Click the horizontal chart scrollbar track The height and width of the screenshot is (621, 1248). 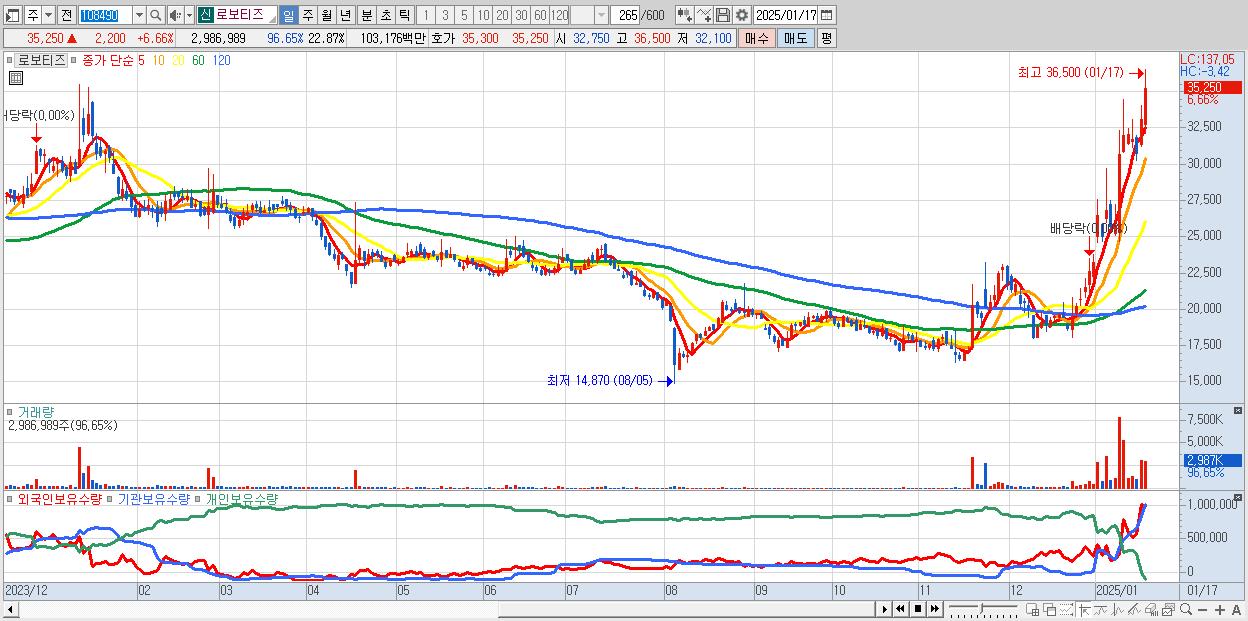tap(445, 610)
